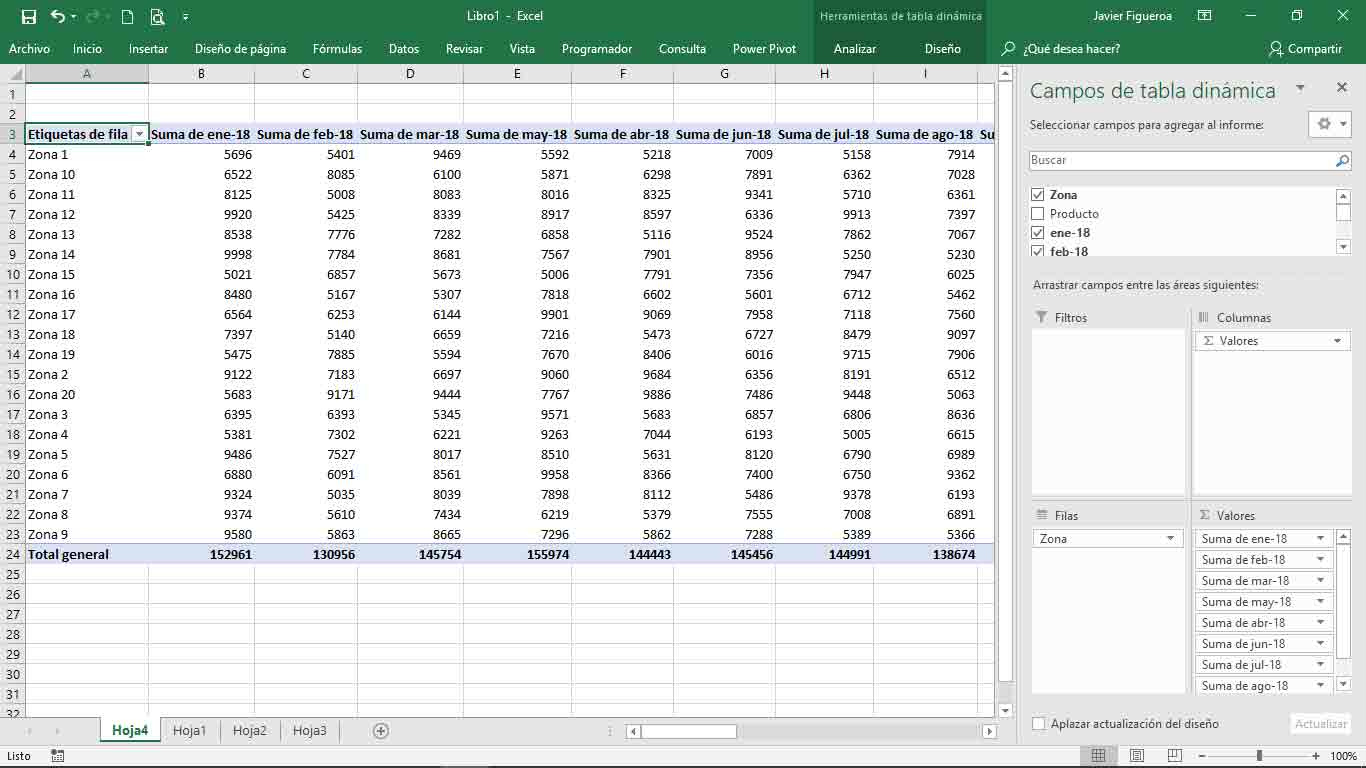The width and height of the screenshot is (1366, 768).
Task: Click the zoom slider handle in status bar
Action: [1259, 756]
